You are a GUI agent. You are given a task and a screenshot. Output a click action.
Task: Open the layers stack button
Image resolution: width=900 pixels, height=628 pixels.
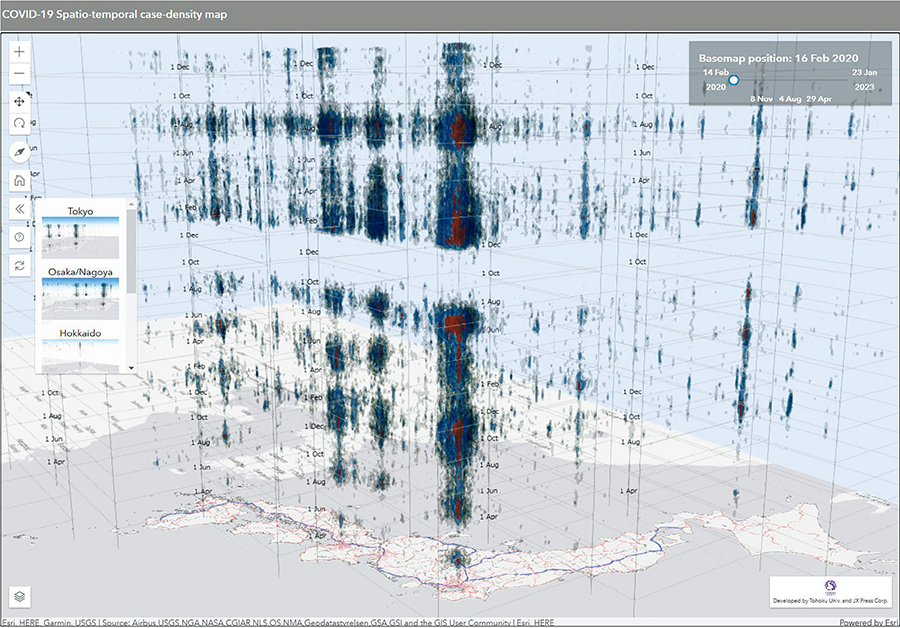coord(21,595)
